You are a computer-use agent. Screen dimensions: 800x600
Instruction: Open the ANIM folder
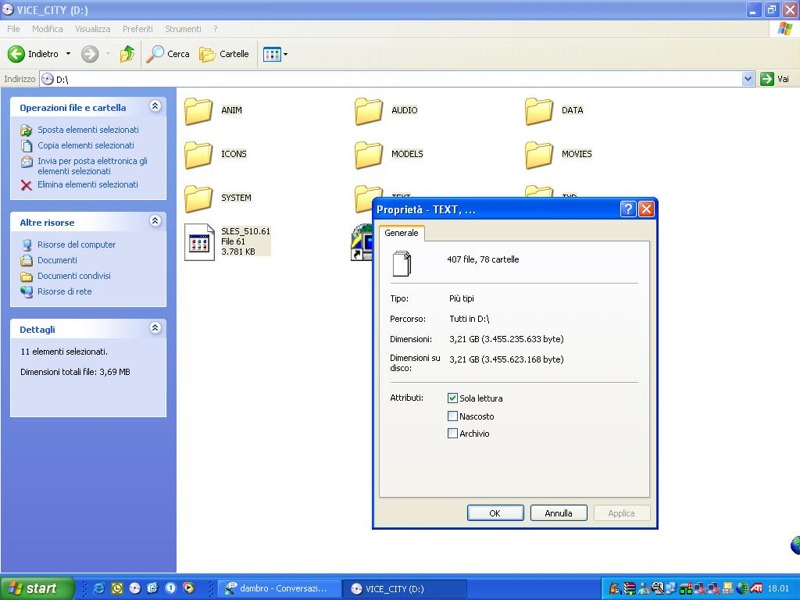198,111
